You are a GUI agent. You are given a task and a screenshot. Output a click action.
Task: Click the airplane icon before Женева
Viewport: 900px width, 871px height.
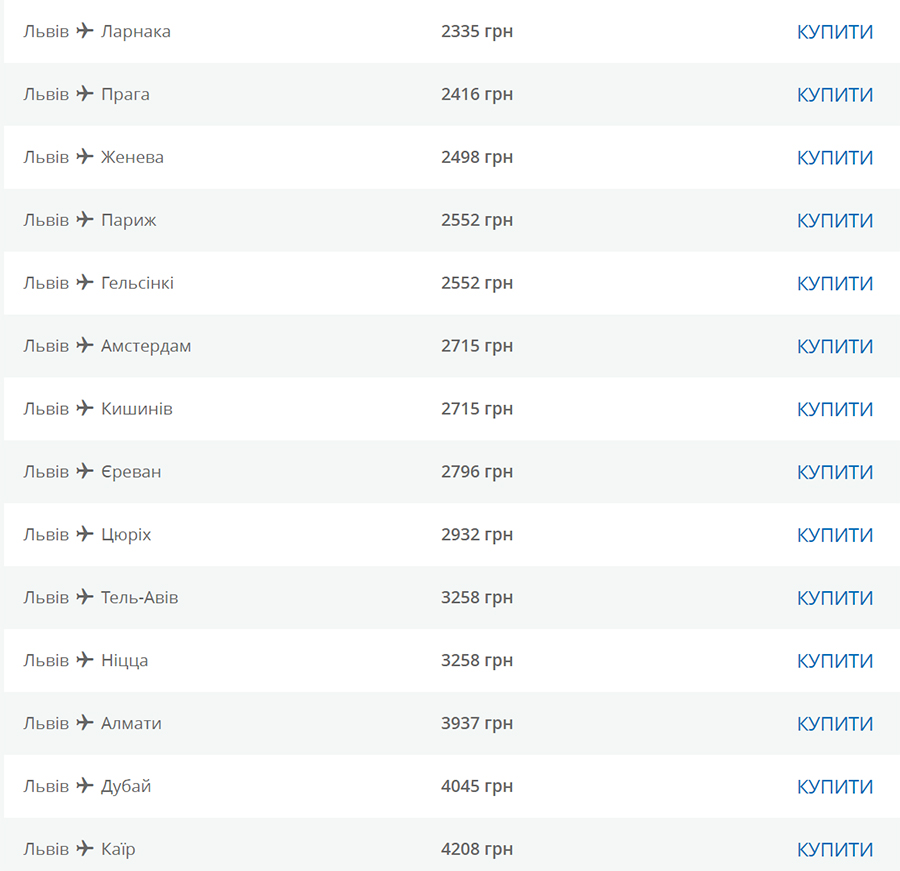85,156
